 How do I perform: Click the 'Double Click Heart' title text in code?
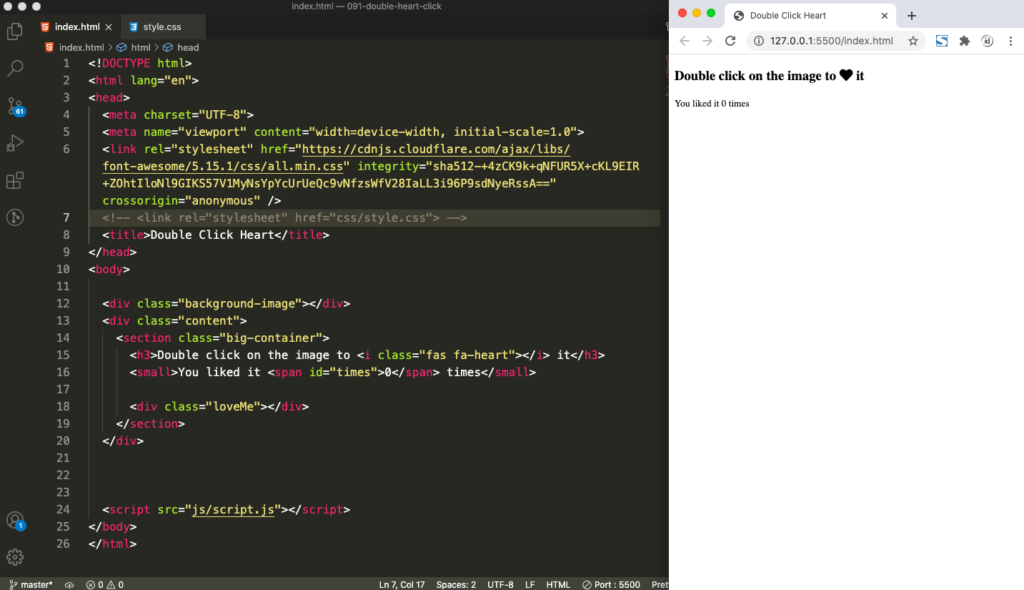(212, 235)
